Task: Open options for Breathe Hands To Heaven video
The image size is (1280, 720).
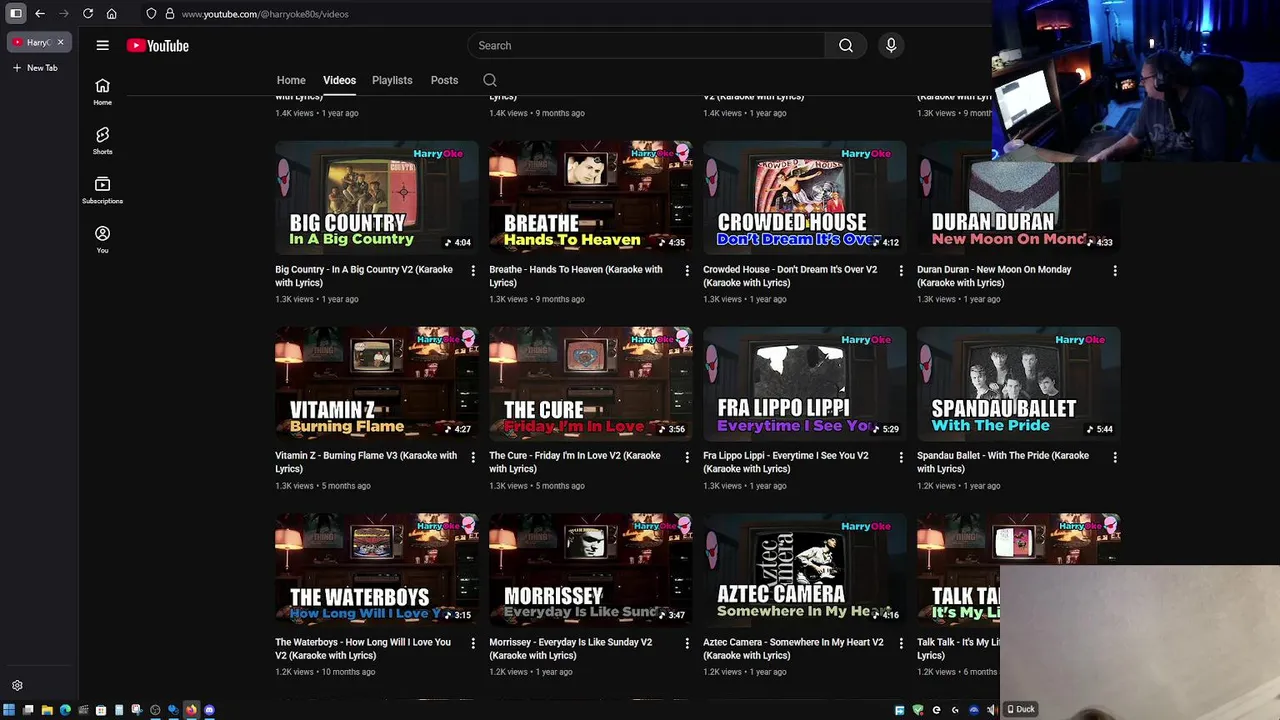Action: click(687, 271)
